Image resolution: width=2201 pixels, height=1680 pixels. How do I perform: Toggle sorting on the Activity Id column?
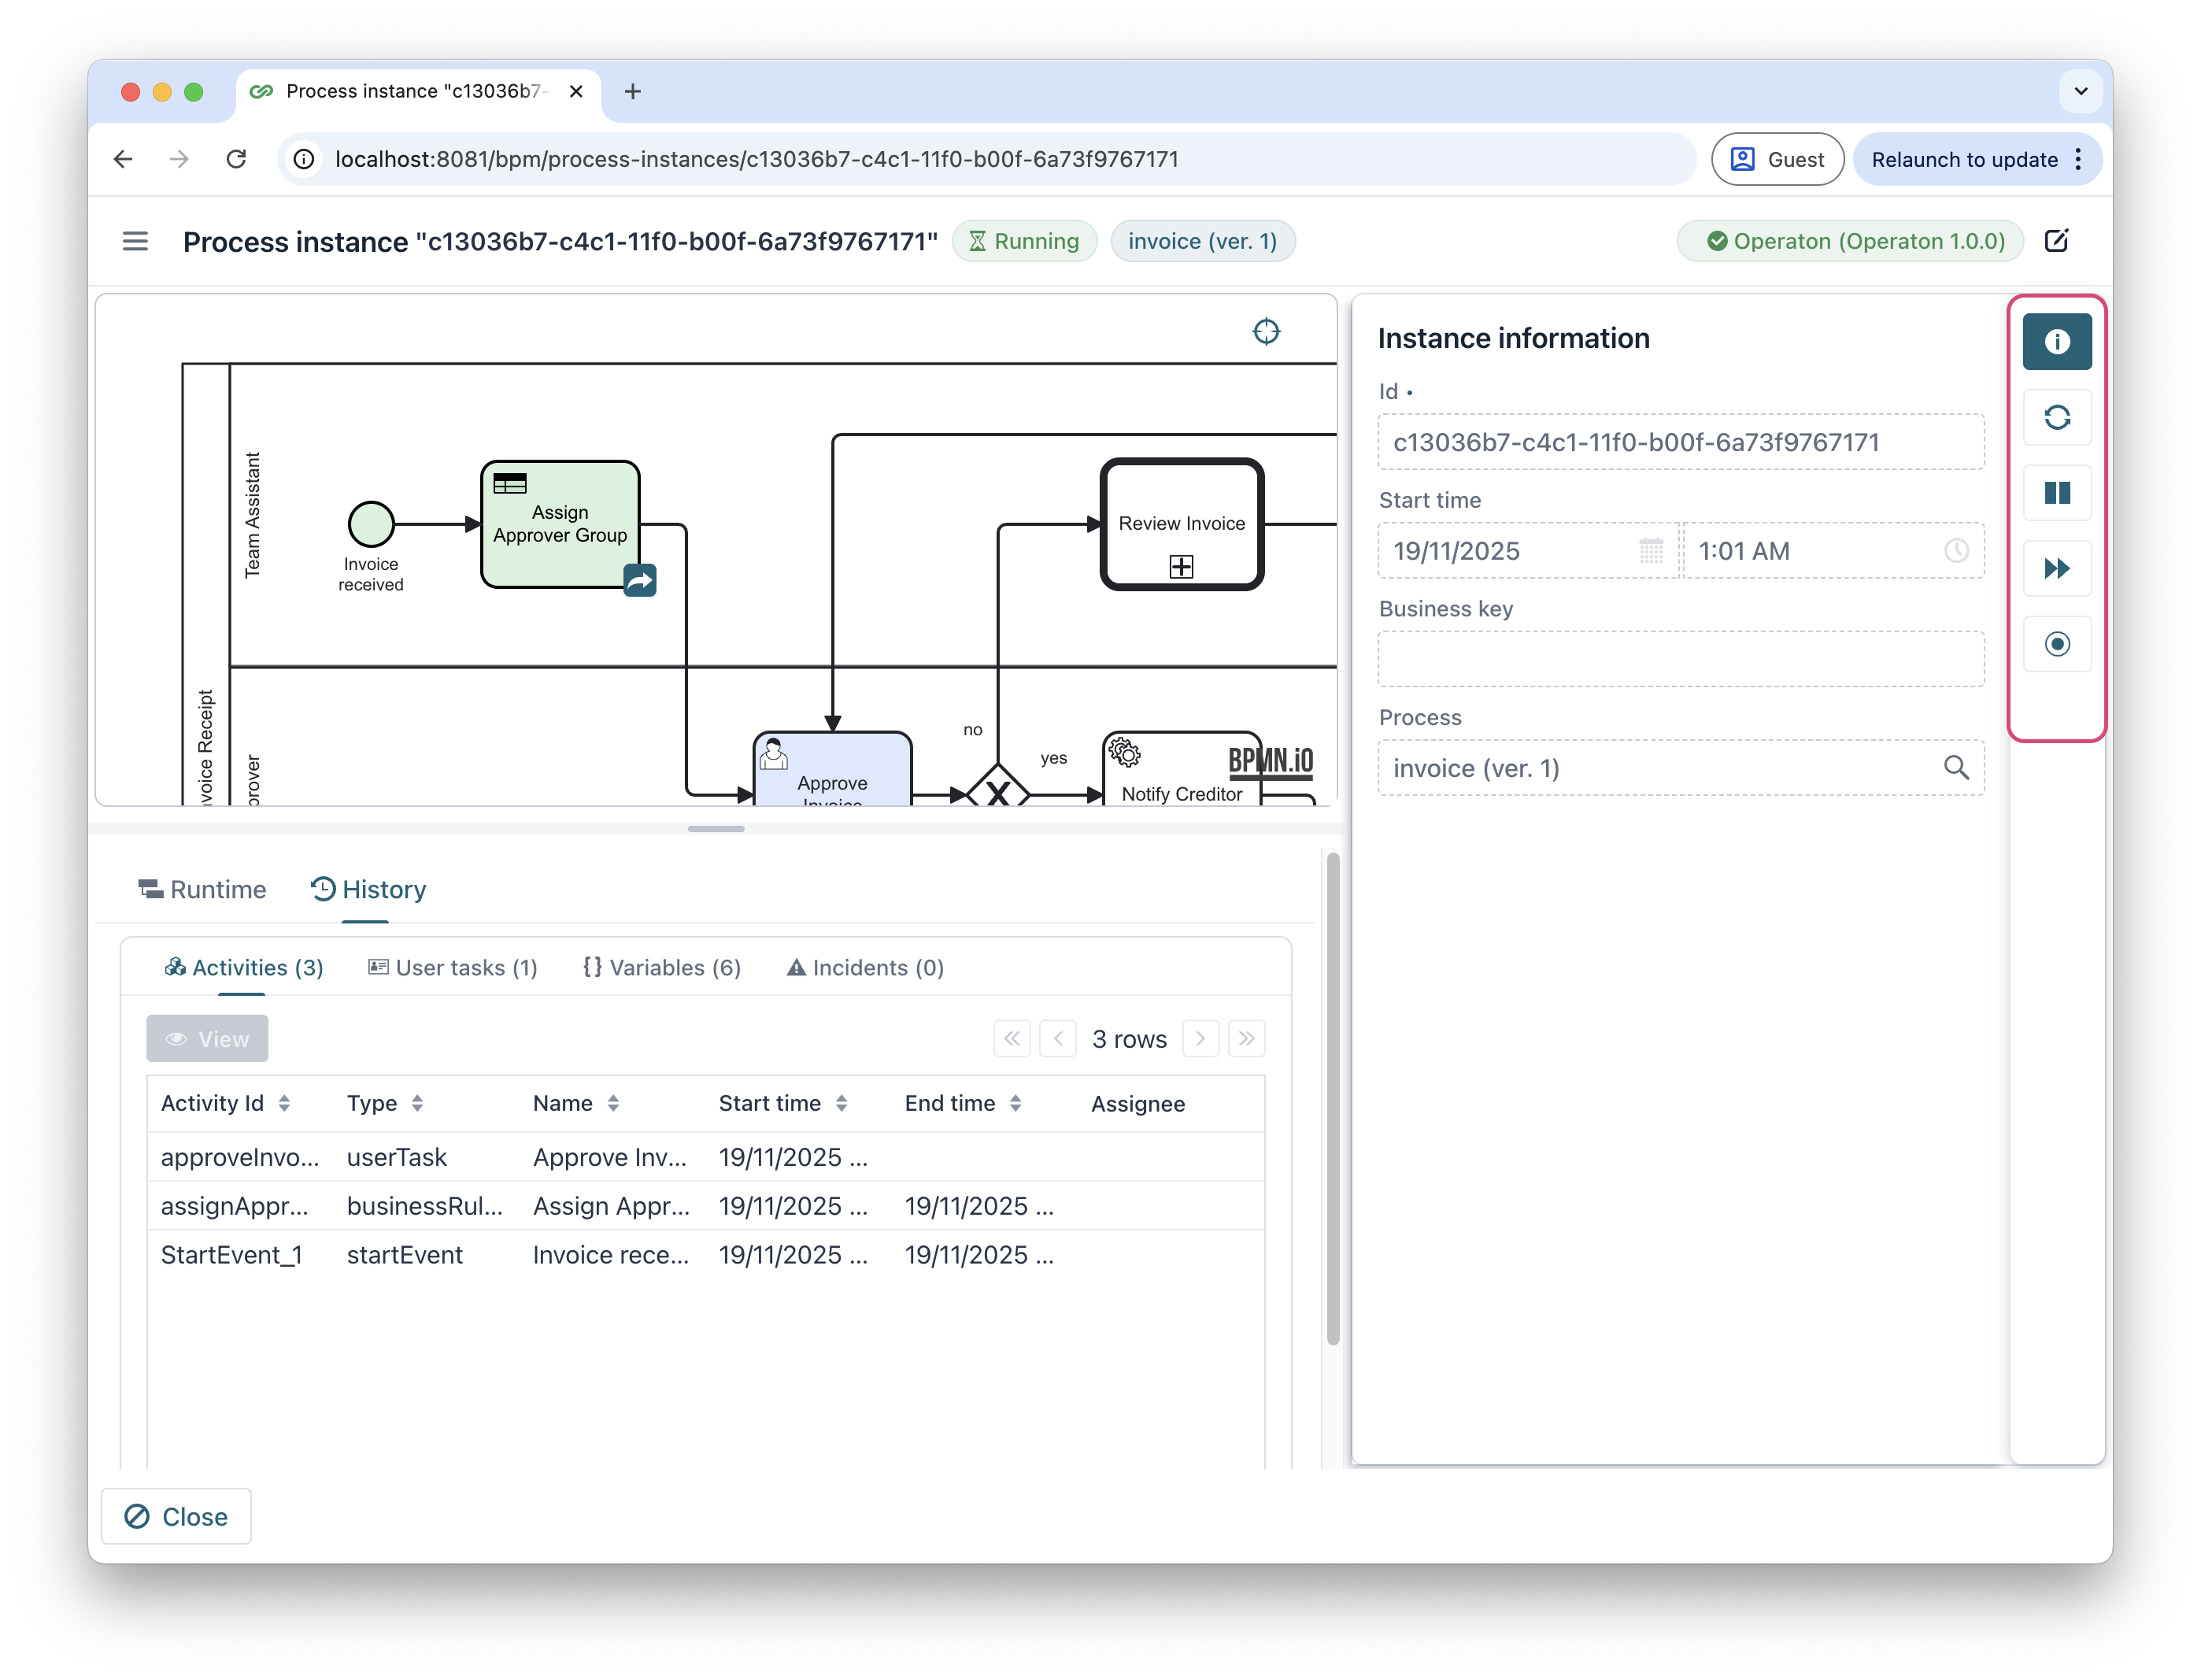coord(283,1103)
